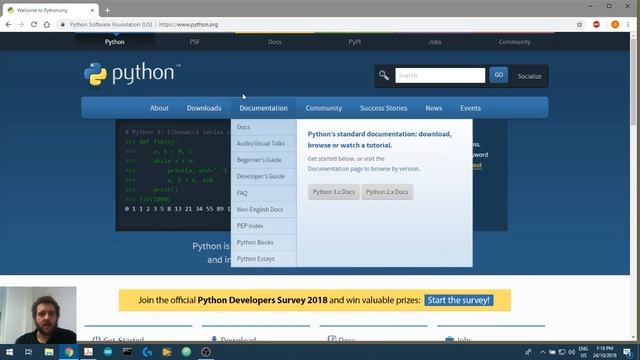640x360 pixels.
Task: Open Windows notification center
Action: click(x=627, y=352)
